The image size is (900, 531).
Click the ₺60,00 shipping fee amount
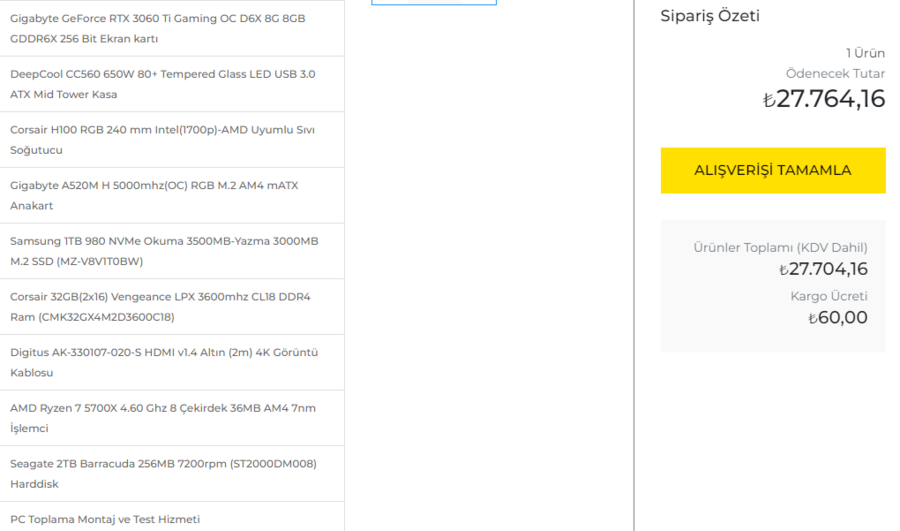(x=838, y=318)
